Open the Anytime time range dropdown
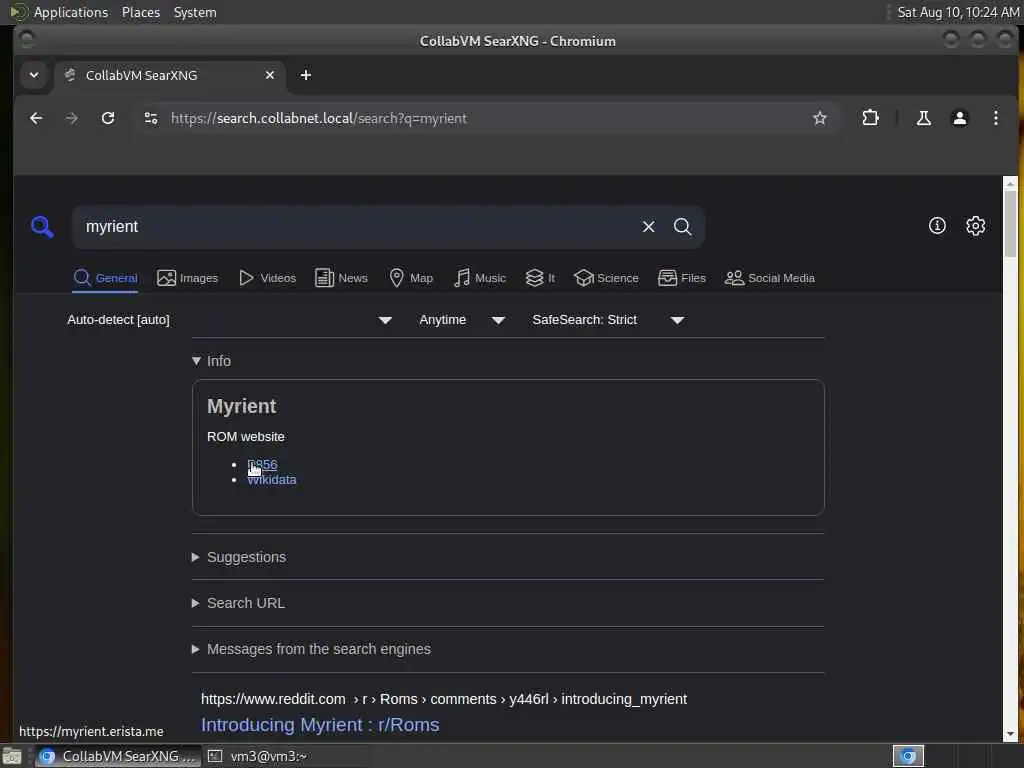The width and height of the screenshot is (1024, 768). point(461,320)
